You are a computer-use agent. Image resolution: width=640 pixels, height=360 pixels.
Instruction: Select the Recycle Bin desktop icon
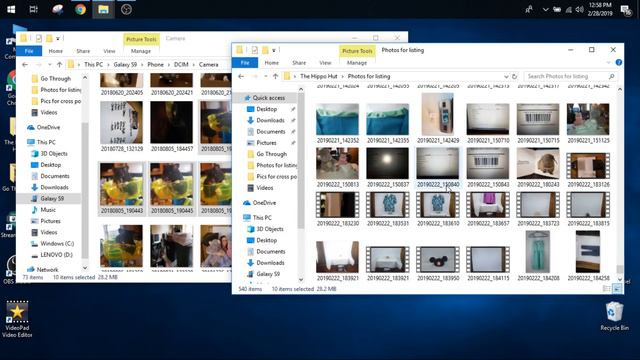[x=614, y=316]
